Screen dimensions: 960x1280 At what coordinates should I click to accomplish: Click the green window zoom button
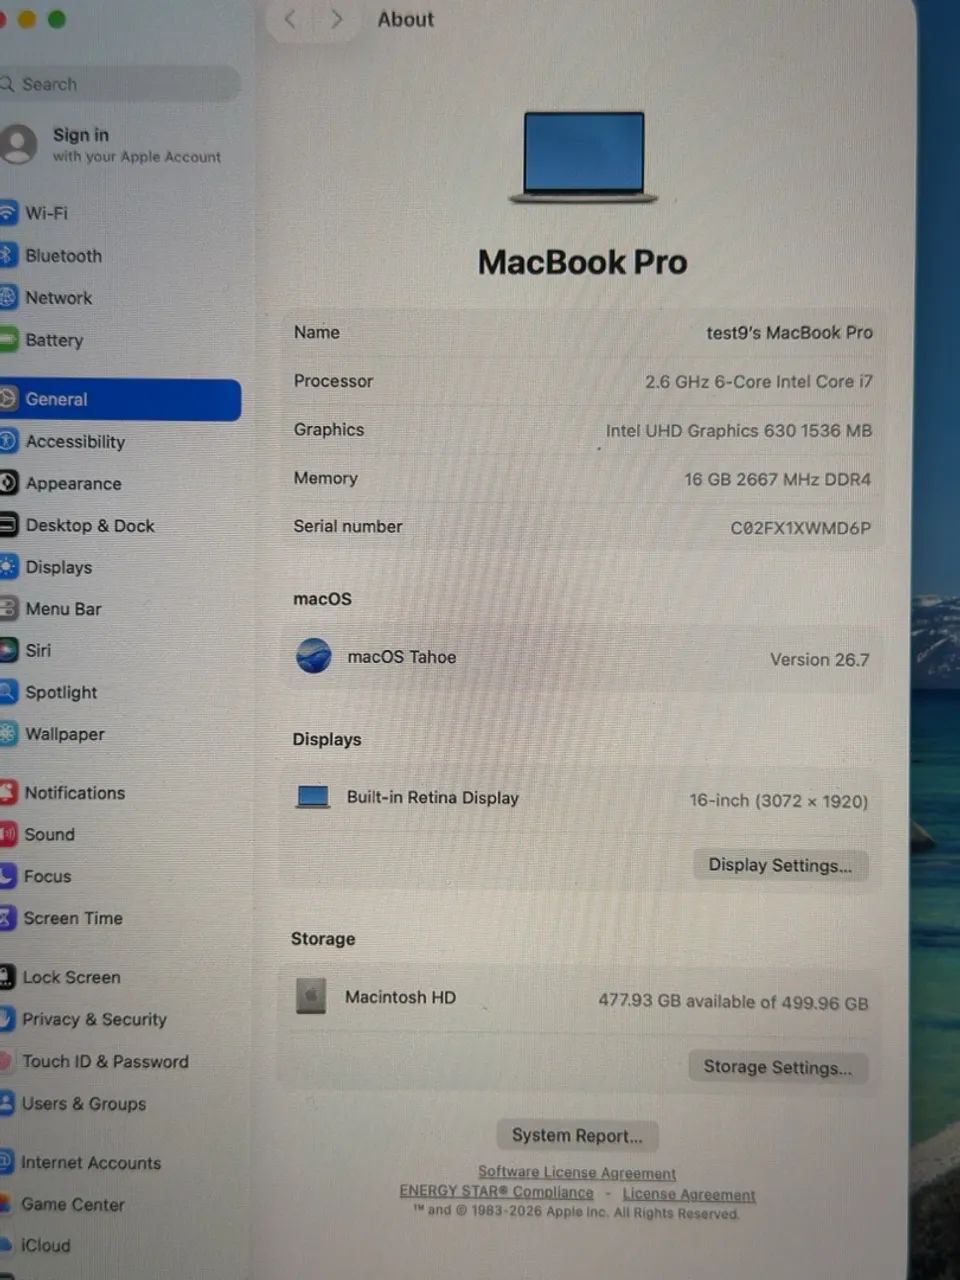pos(57,19)
